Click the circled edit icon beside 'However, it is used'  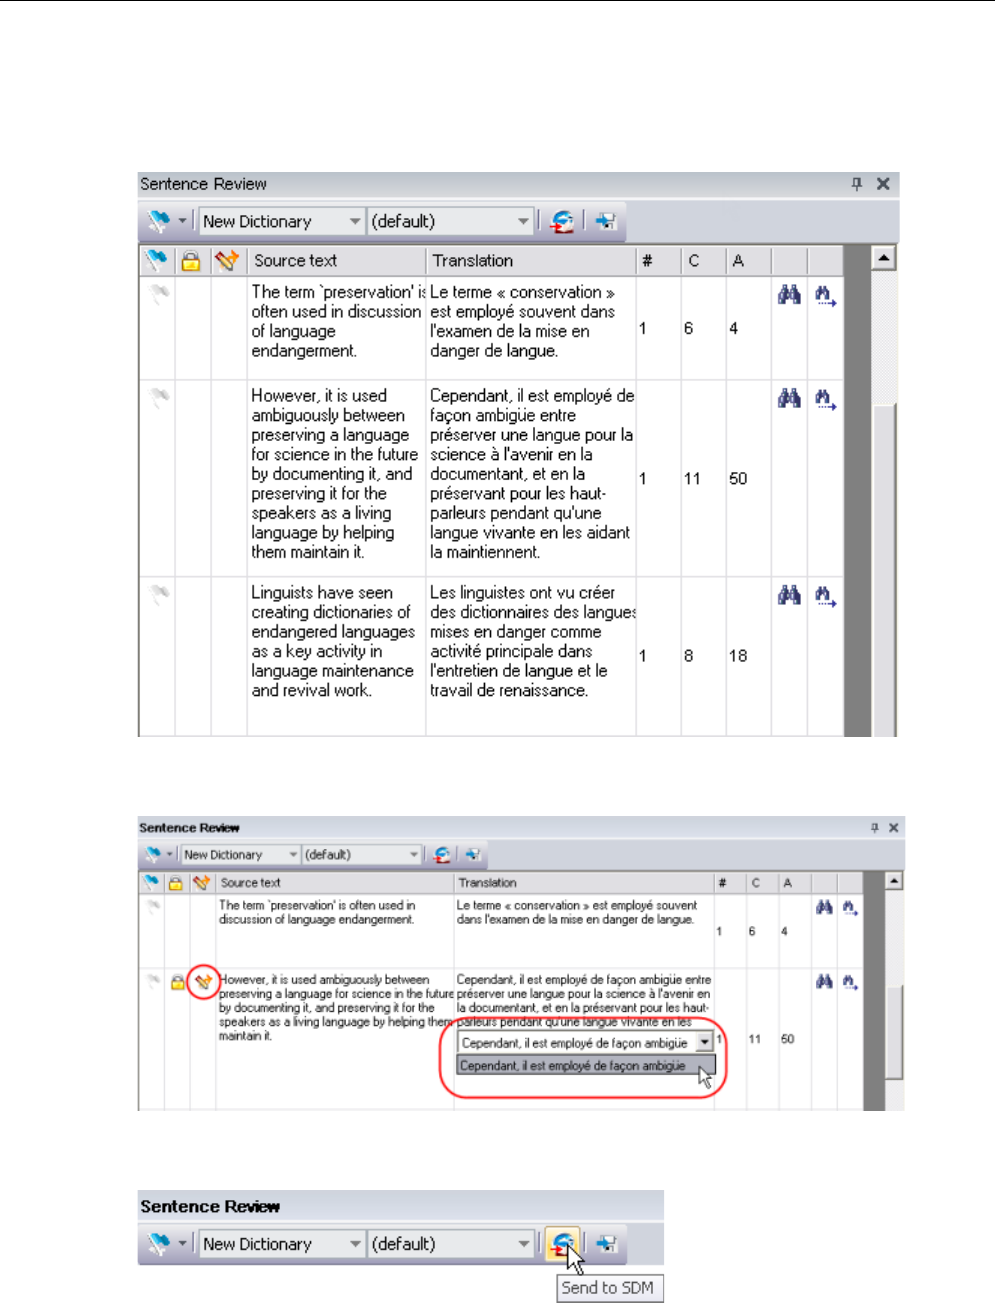pyautogui.click(x=203, y=982)
